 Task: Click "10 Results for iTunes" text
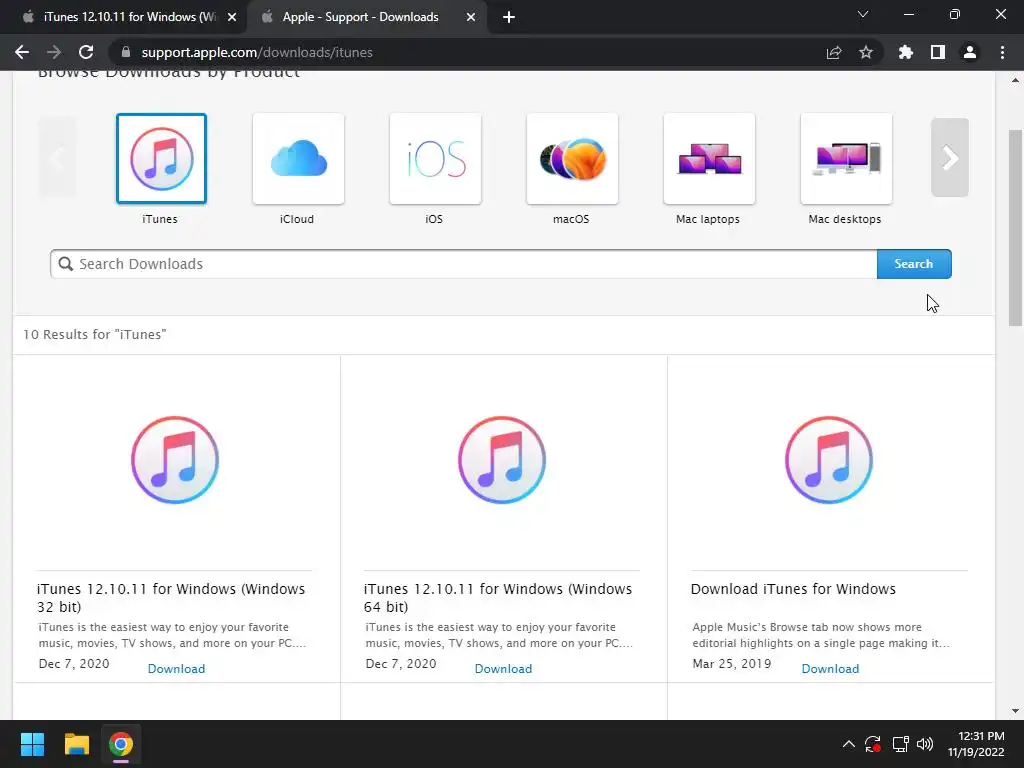coord(95,334)
